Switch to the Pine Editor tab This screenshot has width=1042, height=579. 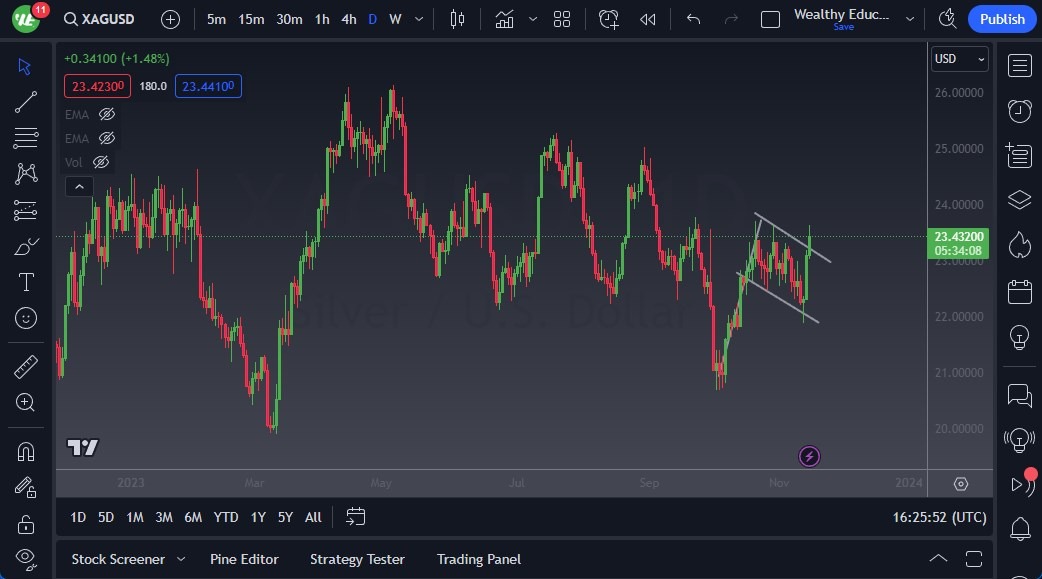click(244, 559)
